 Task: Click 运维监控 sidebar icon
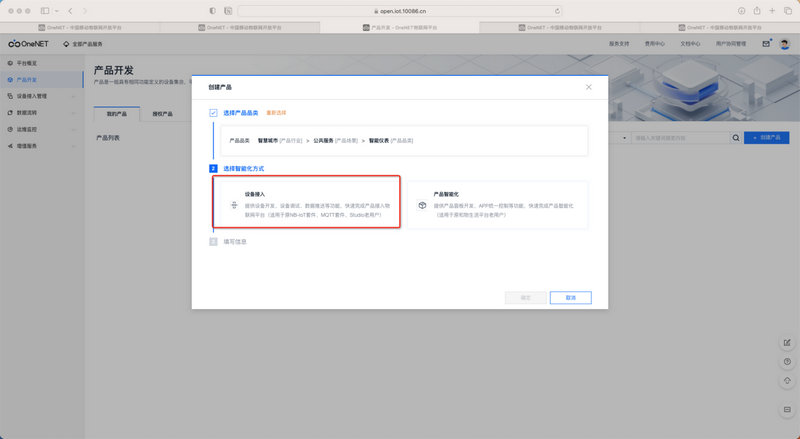pos(10,129)
